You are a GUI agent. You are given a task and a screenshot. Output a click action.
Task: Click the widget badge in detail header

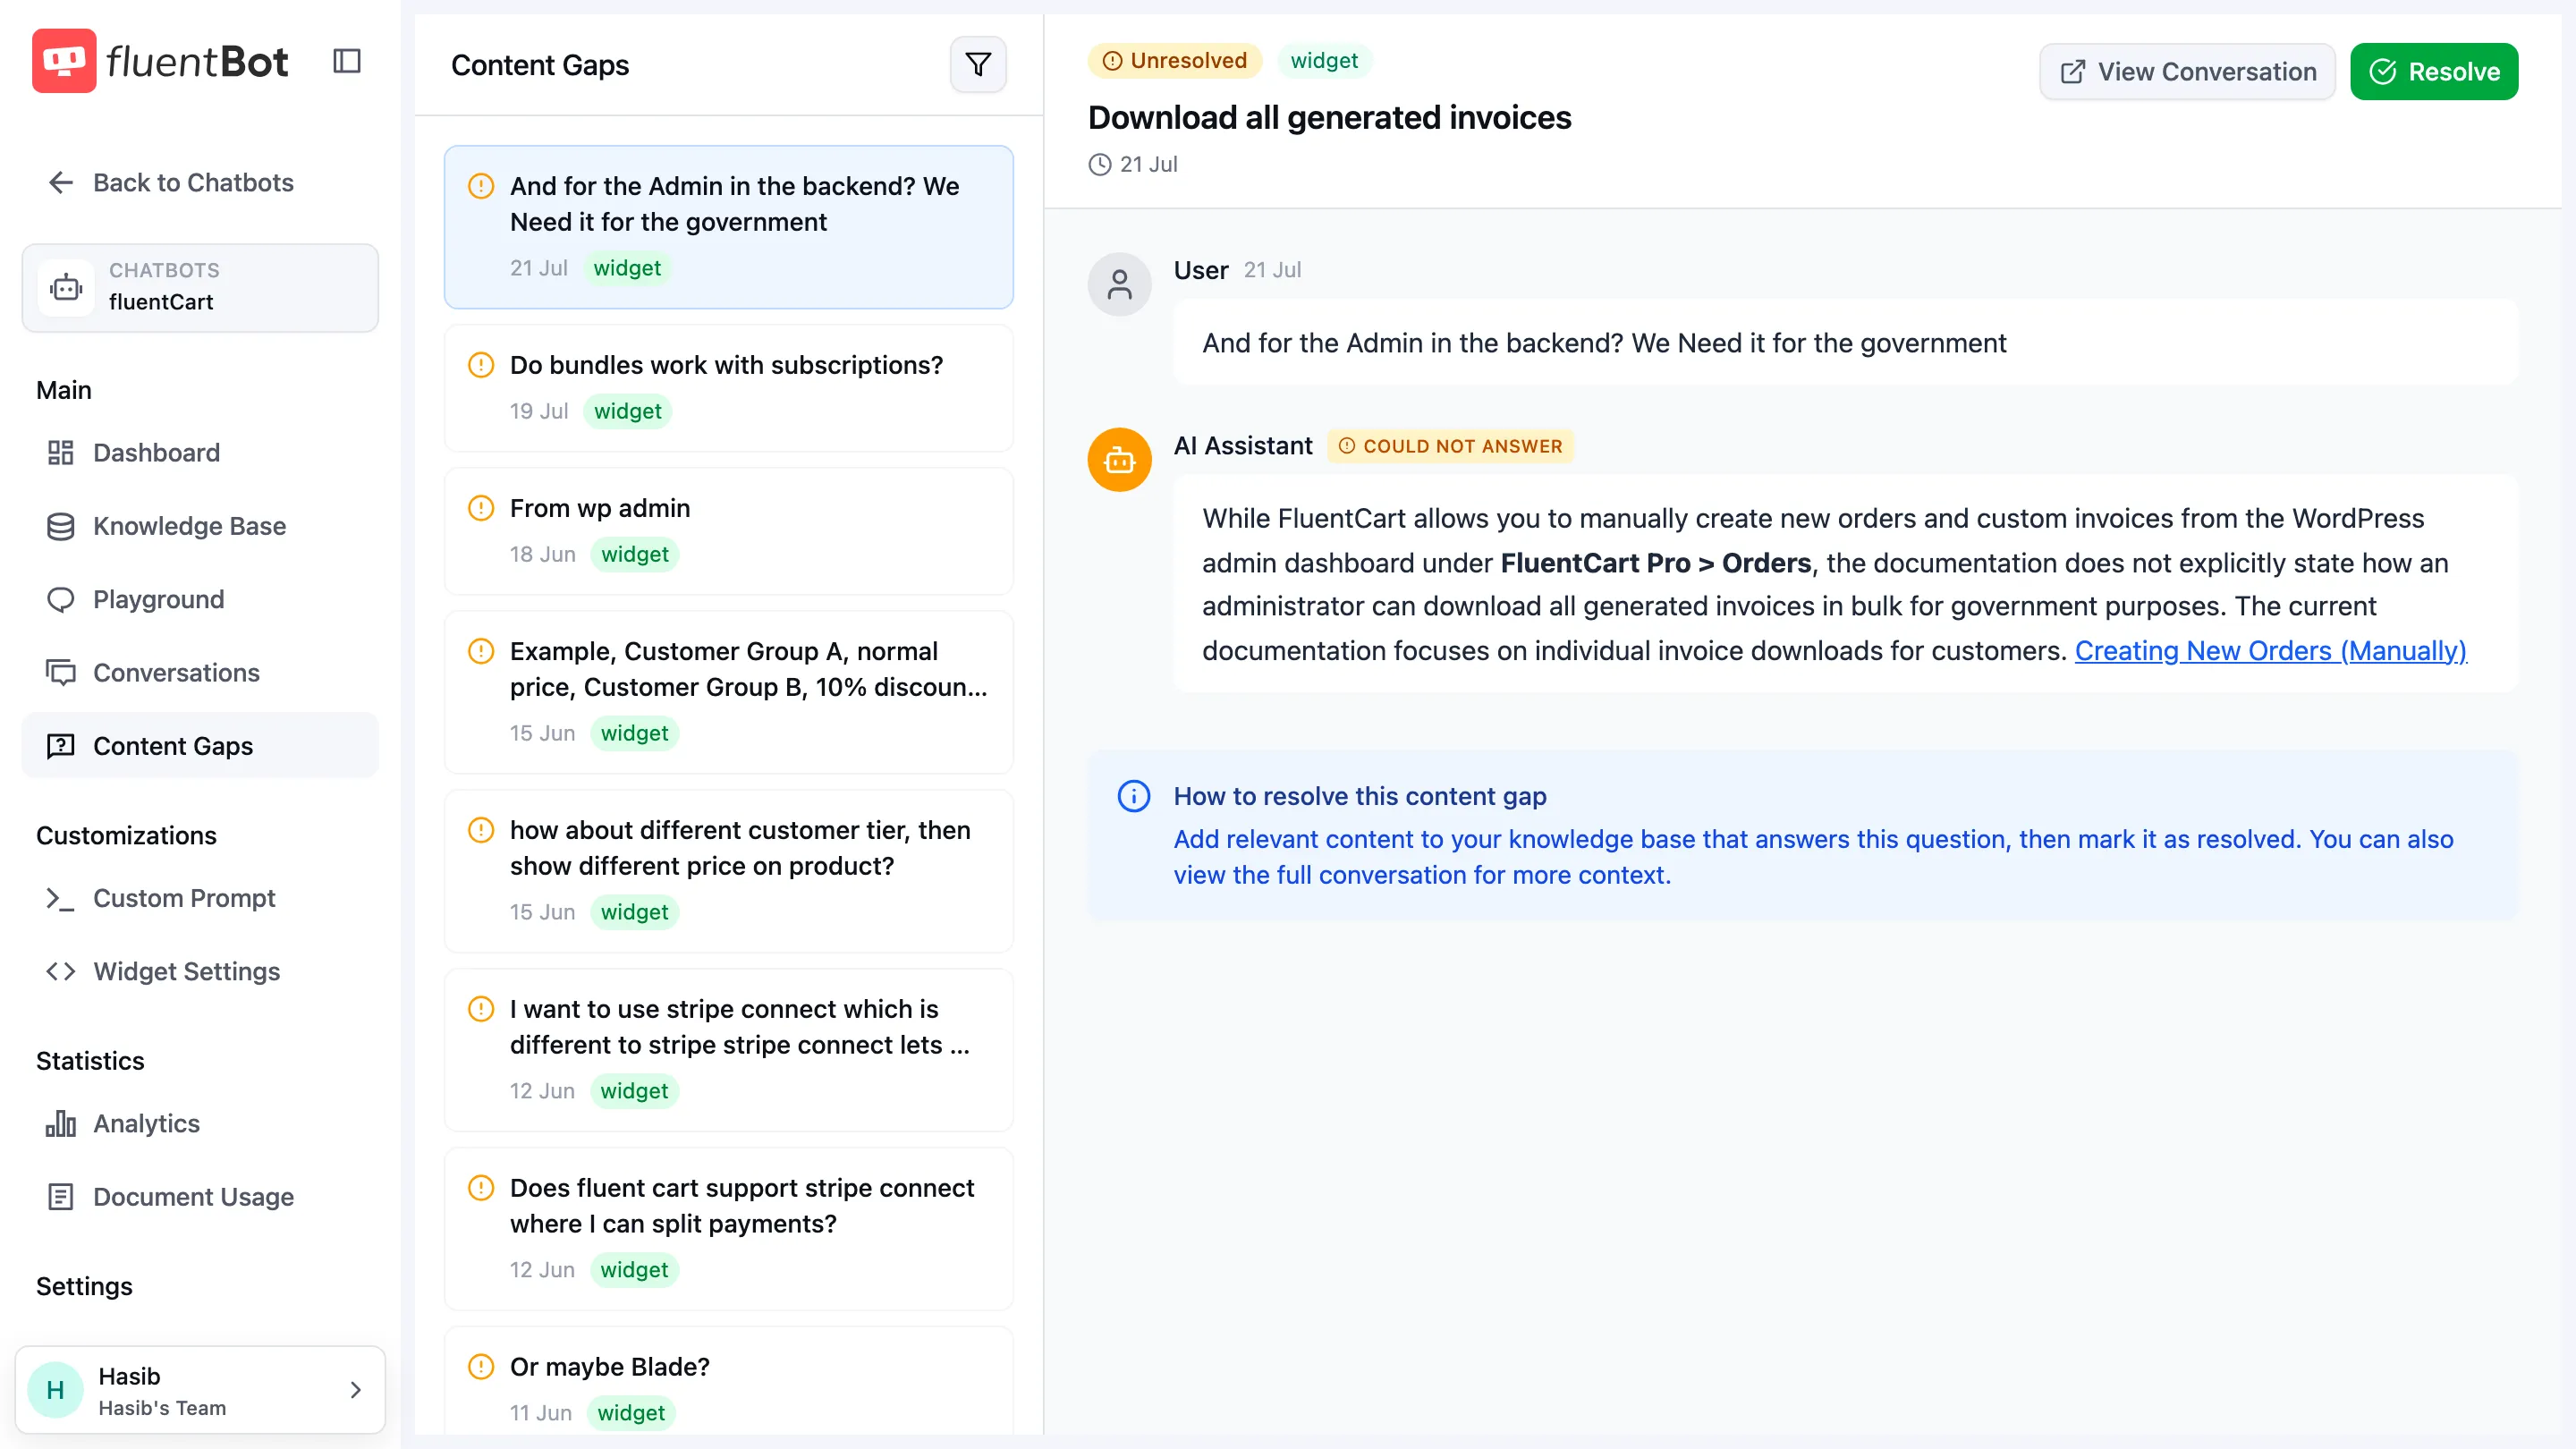[1324, 61]
